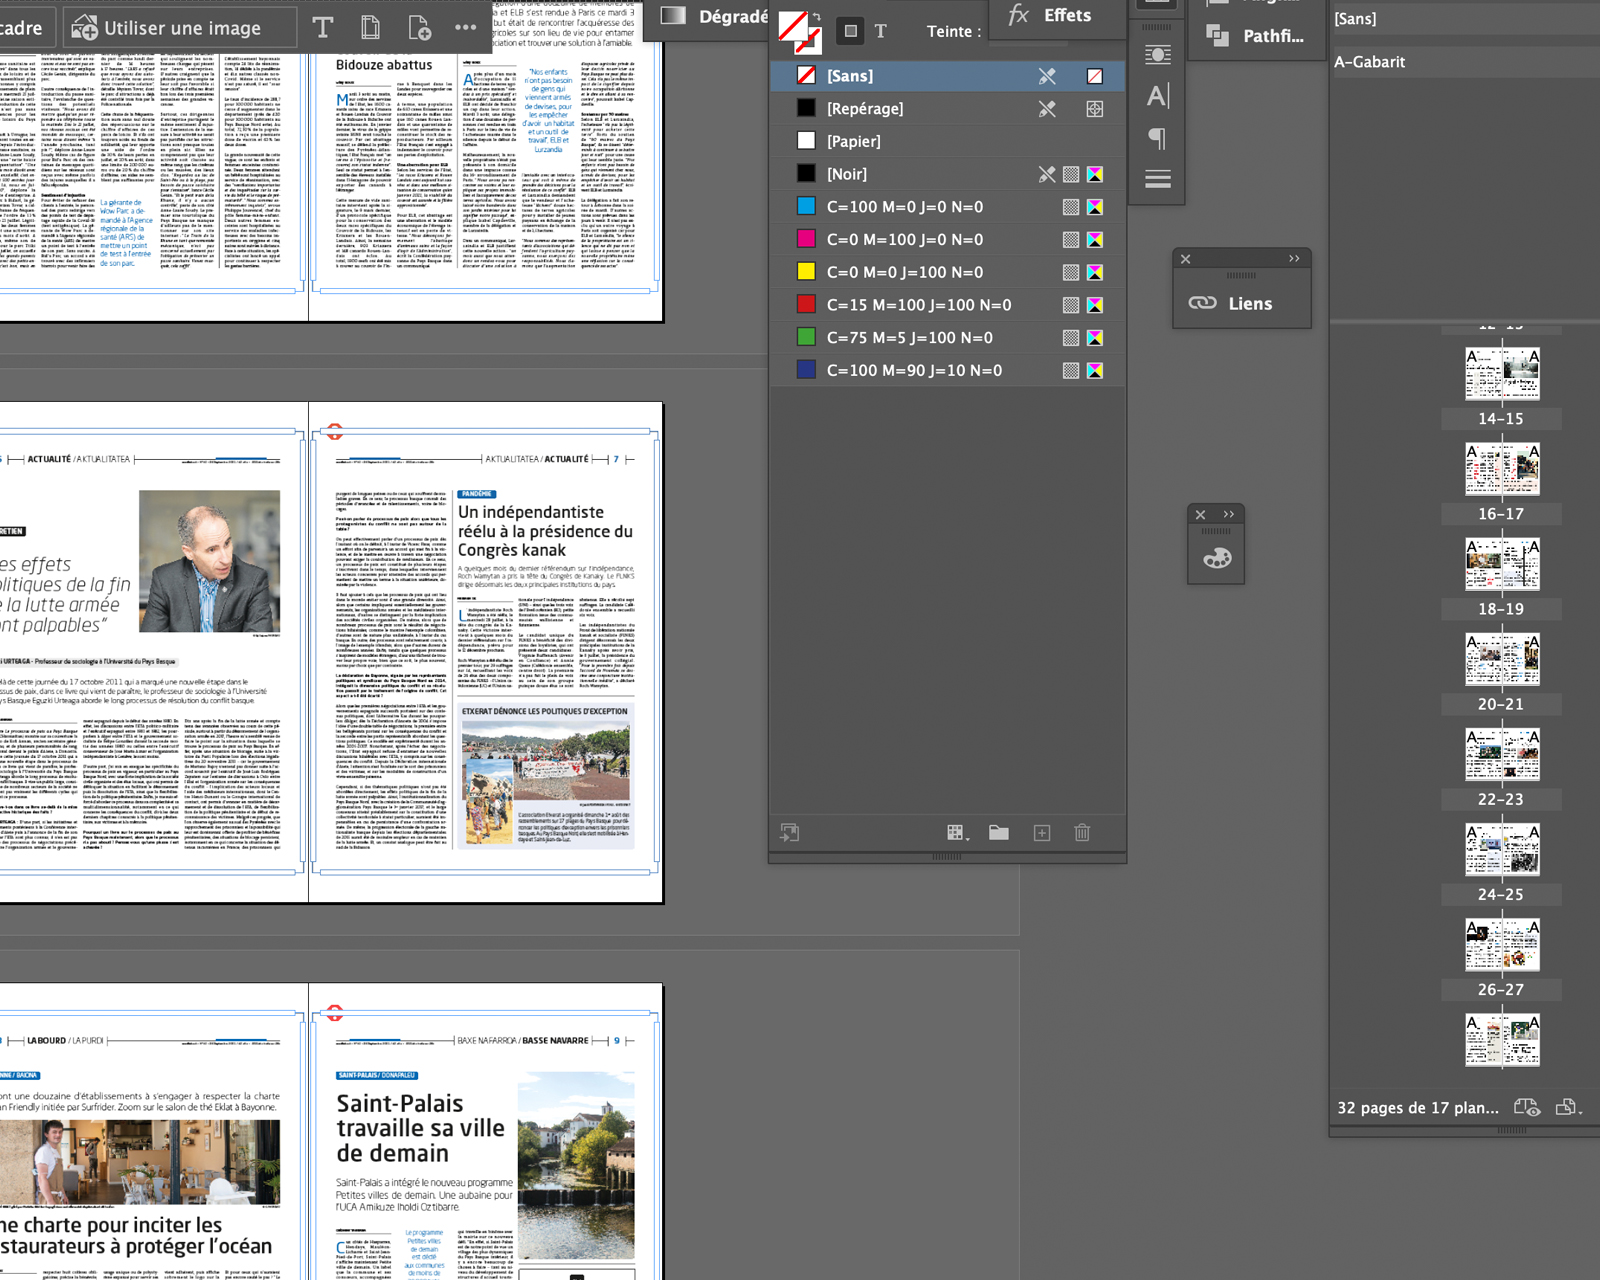The height and width of the screenshot is (1280, 1600).
Task: Toggle formatting affects text button
Action: coord(881,31)
